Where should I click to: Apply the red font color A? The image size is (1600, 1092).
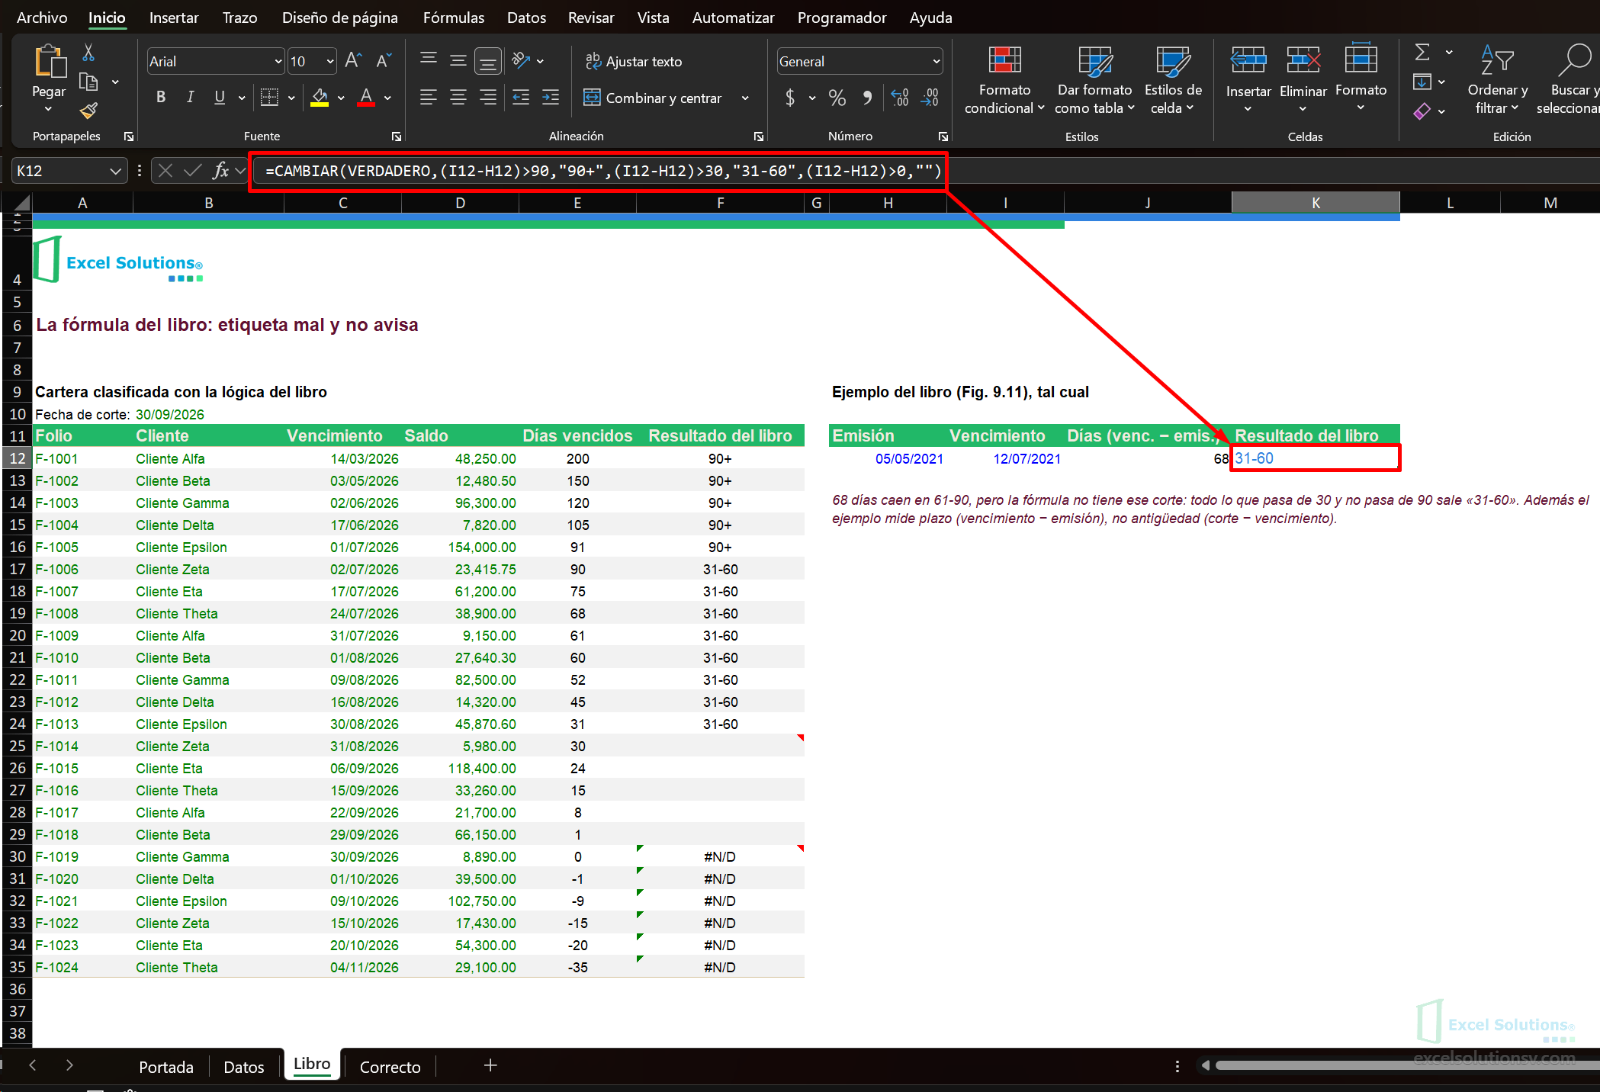tap(366, 97)
